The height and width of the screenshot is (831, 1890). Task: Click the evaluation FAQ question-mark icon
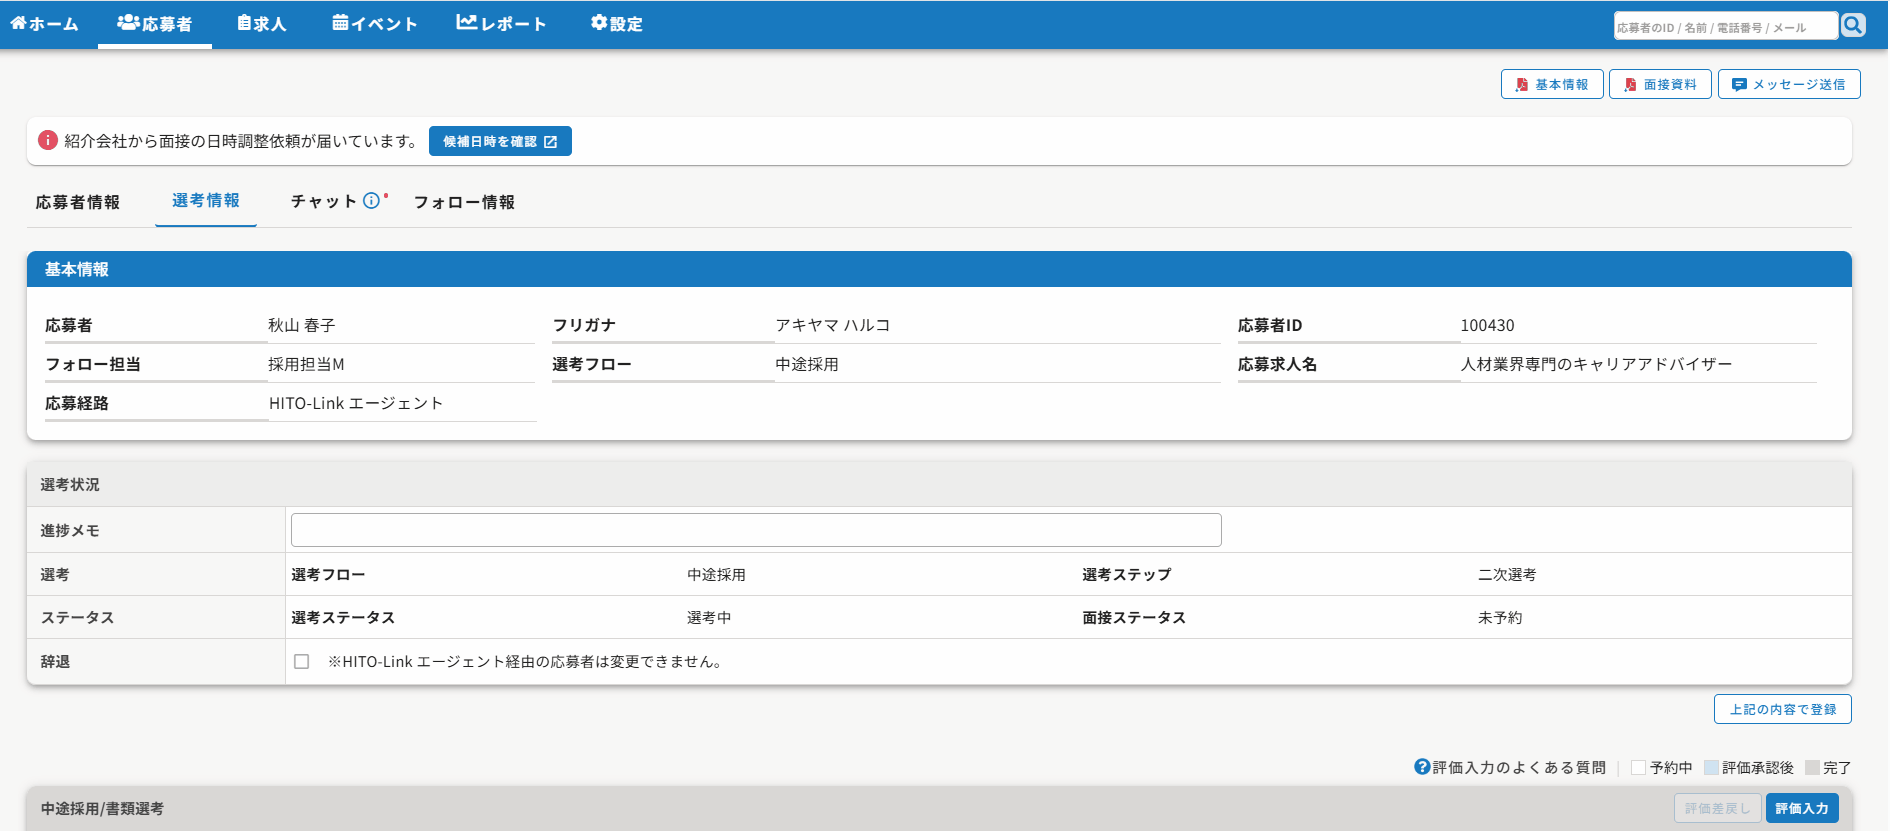click(1422, 767)
